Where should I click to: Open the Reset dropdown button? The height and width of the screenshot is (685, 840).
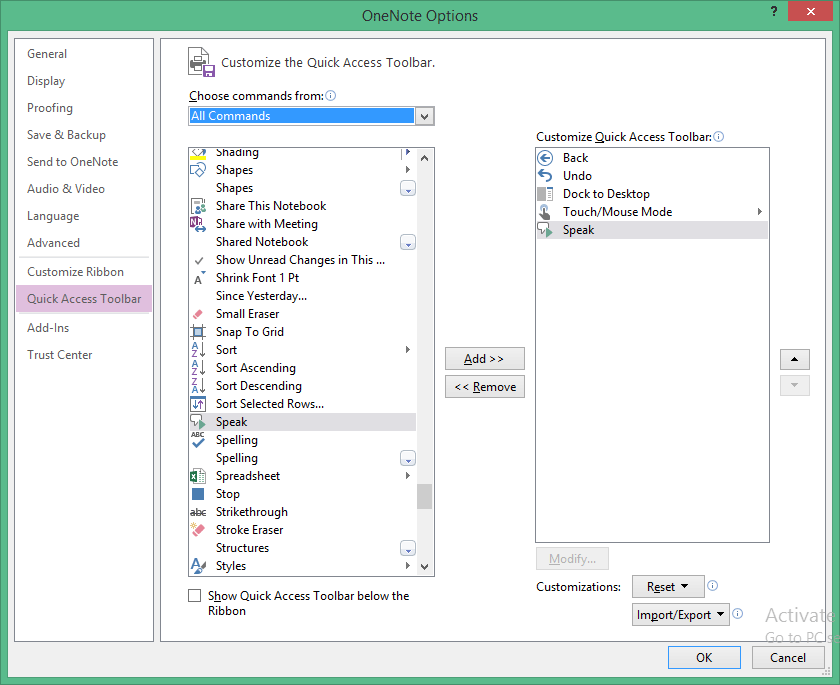(x=668, y=587)
